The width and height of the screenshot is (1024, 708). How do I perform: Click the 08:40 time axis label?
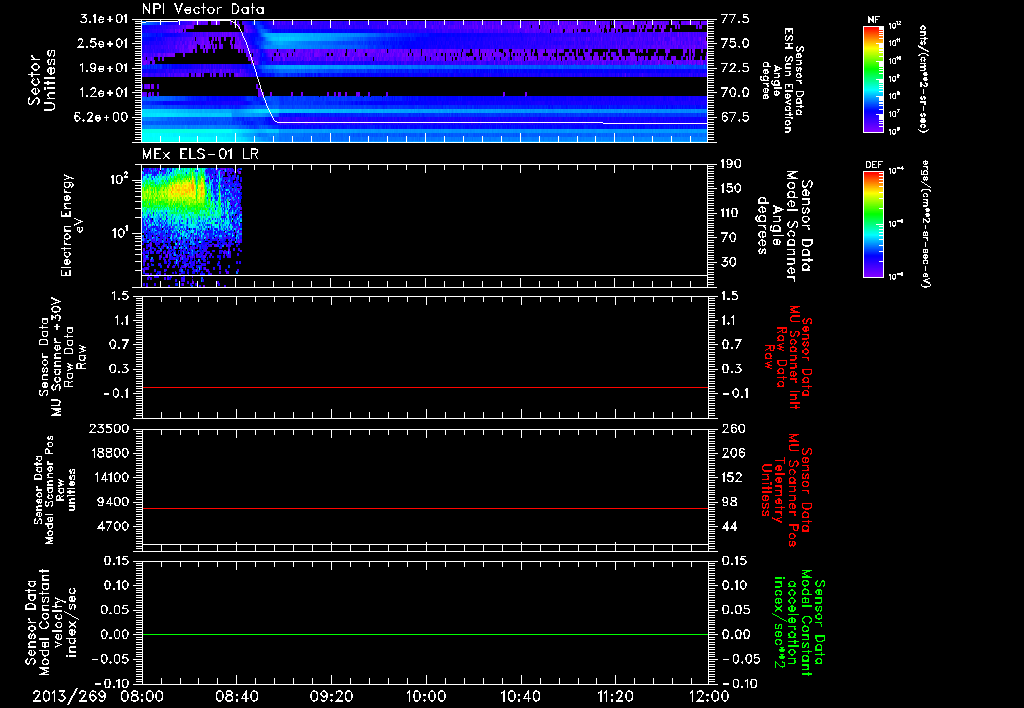[237, 695]
